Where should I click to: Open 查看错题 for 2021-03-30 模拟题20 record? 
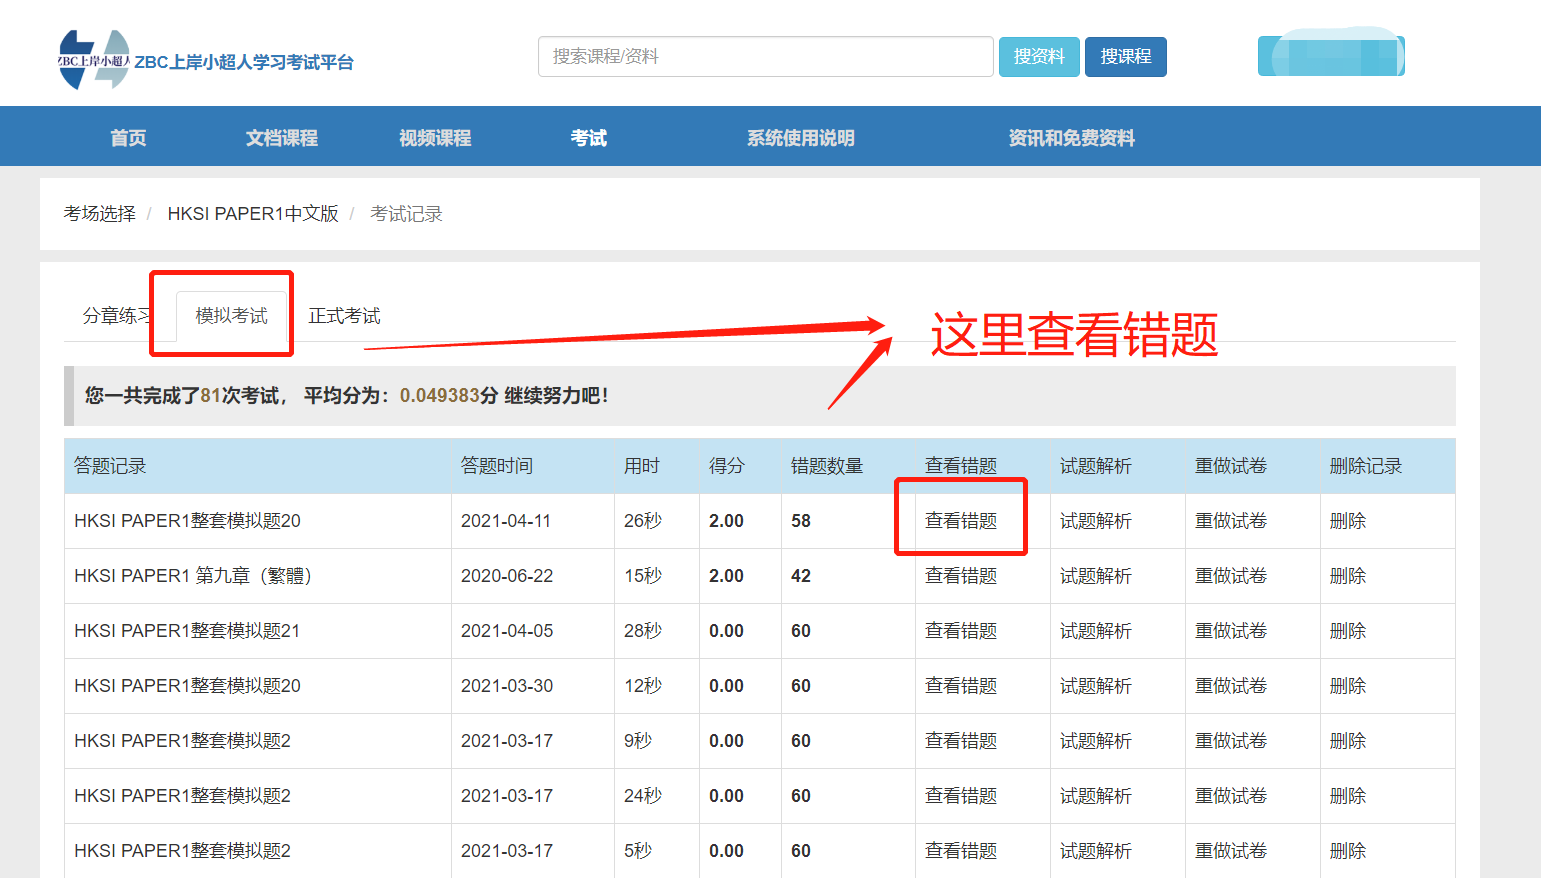pos(961,686)
